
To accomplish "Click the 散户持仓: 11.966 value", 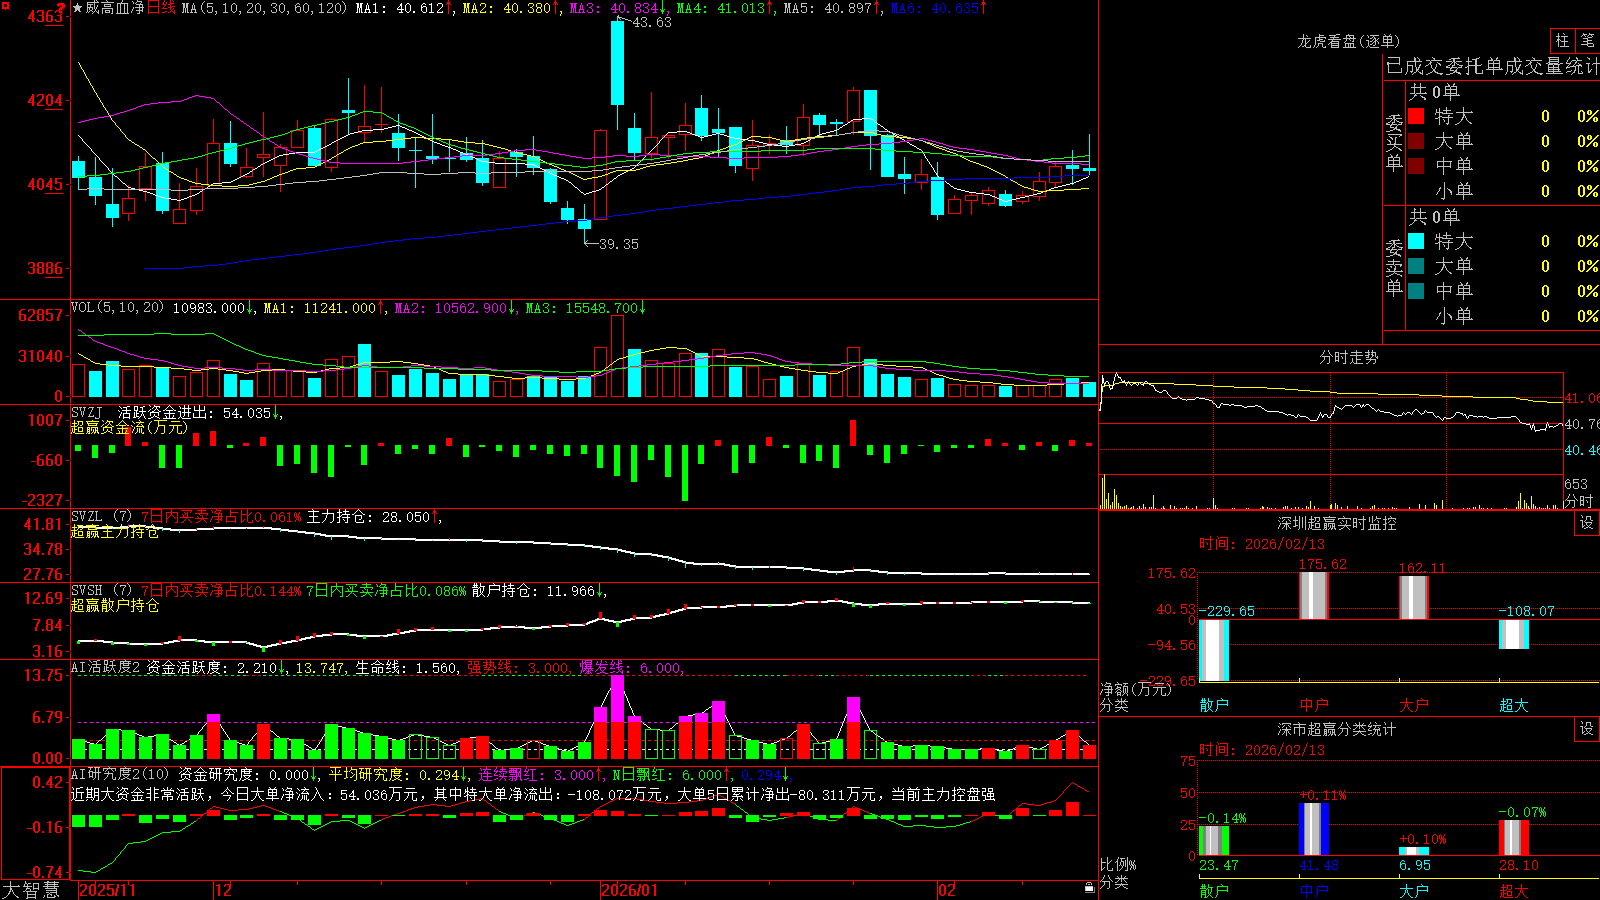I will pyautogui.click(x=533, y=591).
